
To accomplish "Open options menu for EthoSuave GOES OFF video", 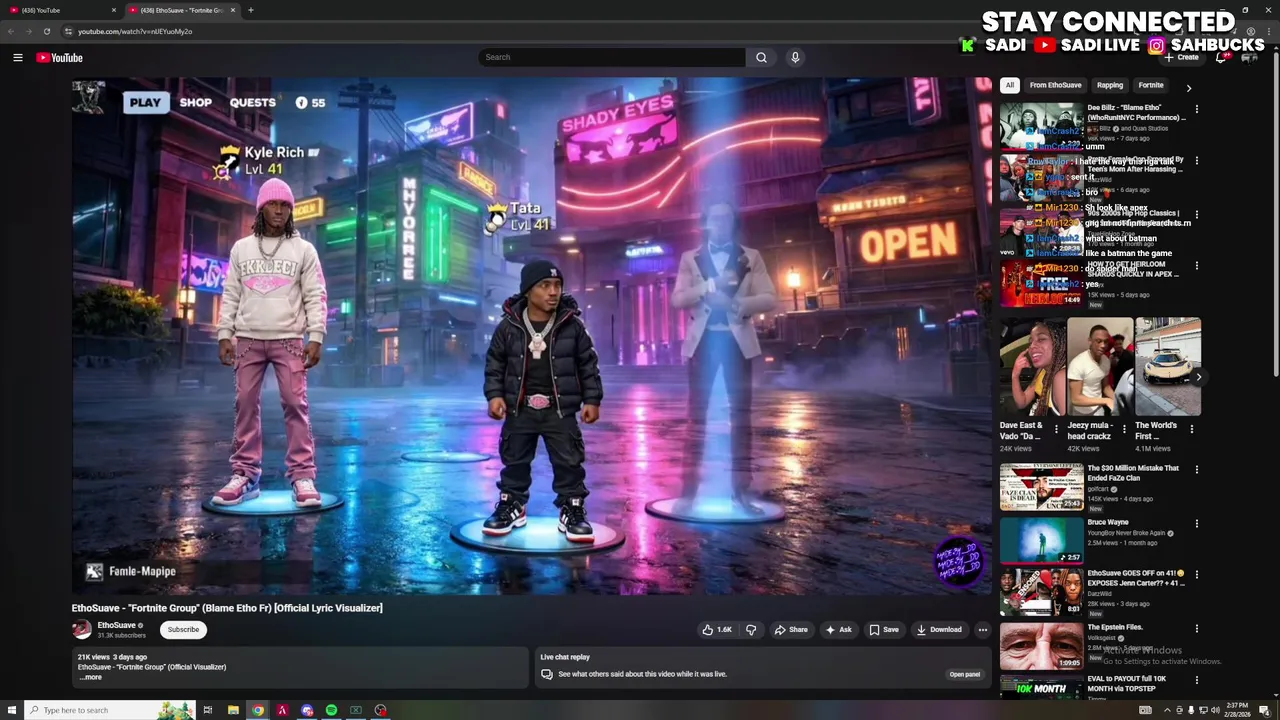I will click(x=1197, y=575).
